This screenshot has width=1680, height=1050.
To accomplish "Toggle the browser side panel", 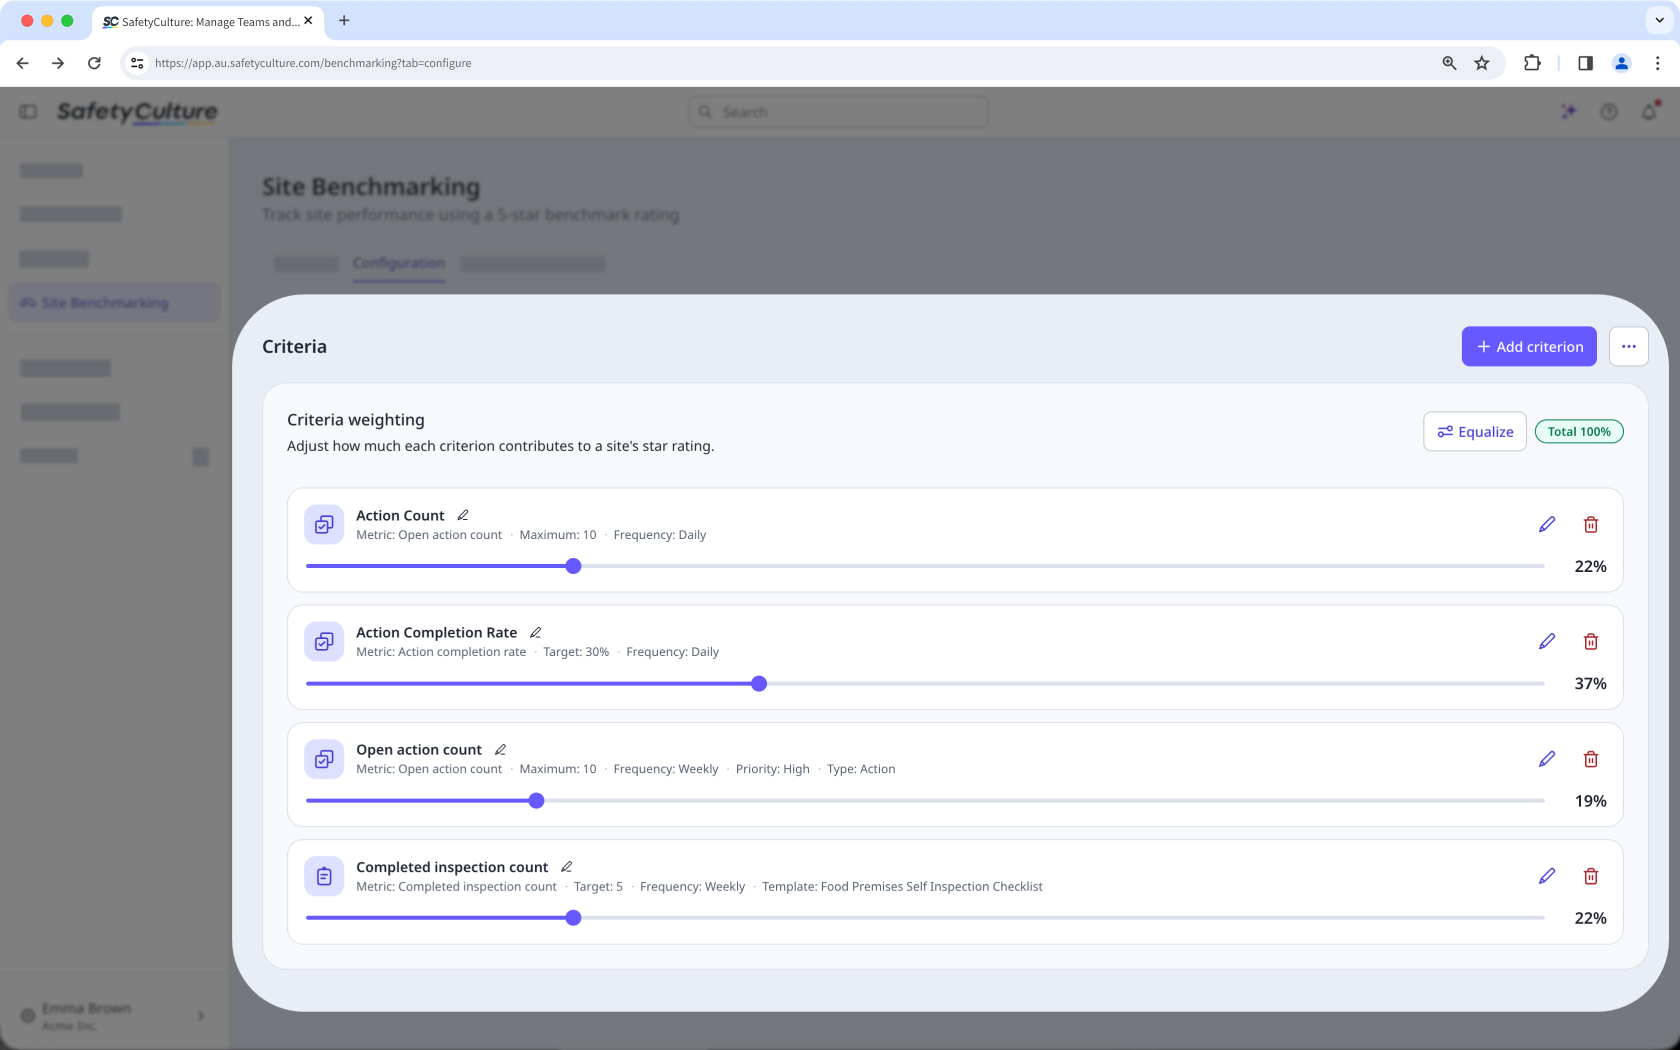I will pyautogui.click(x=1585, y=63).
